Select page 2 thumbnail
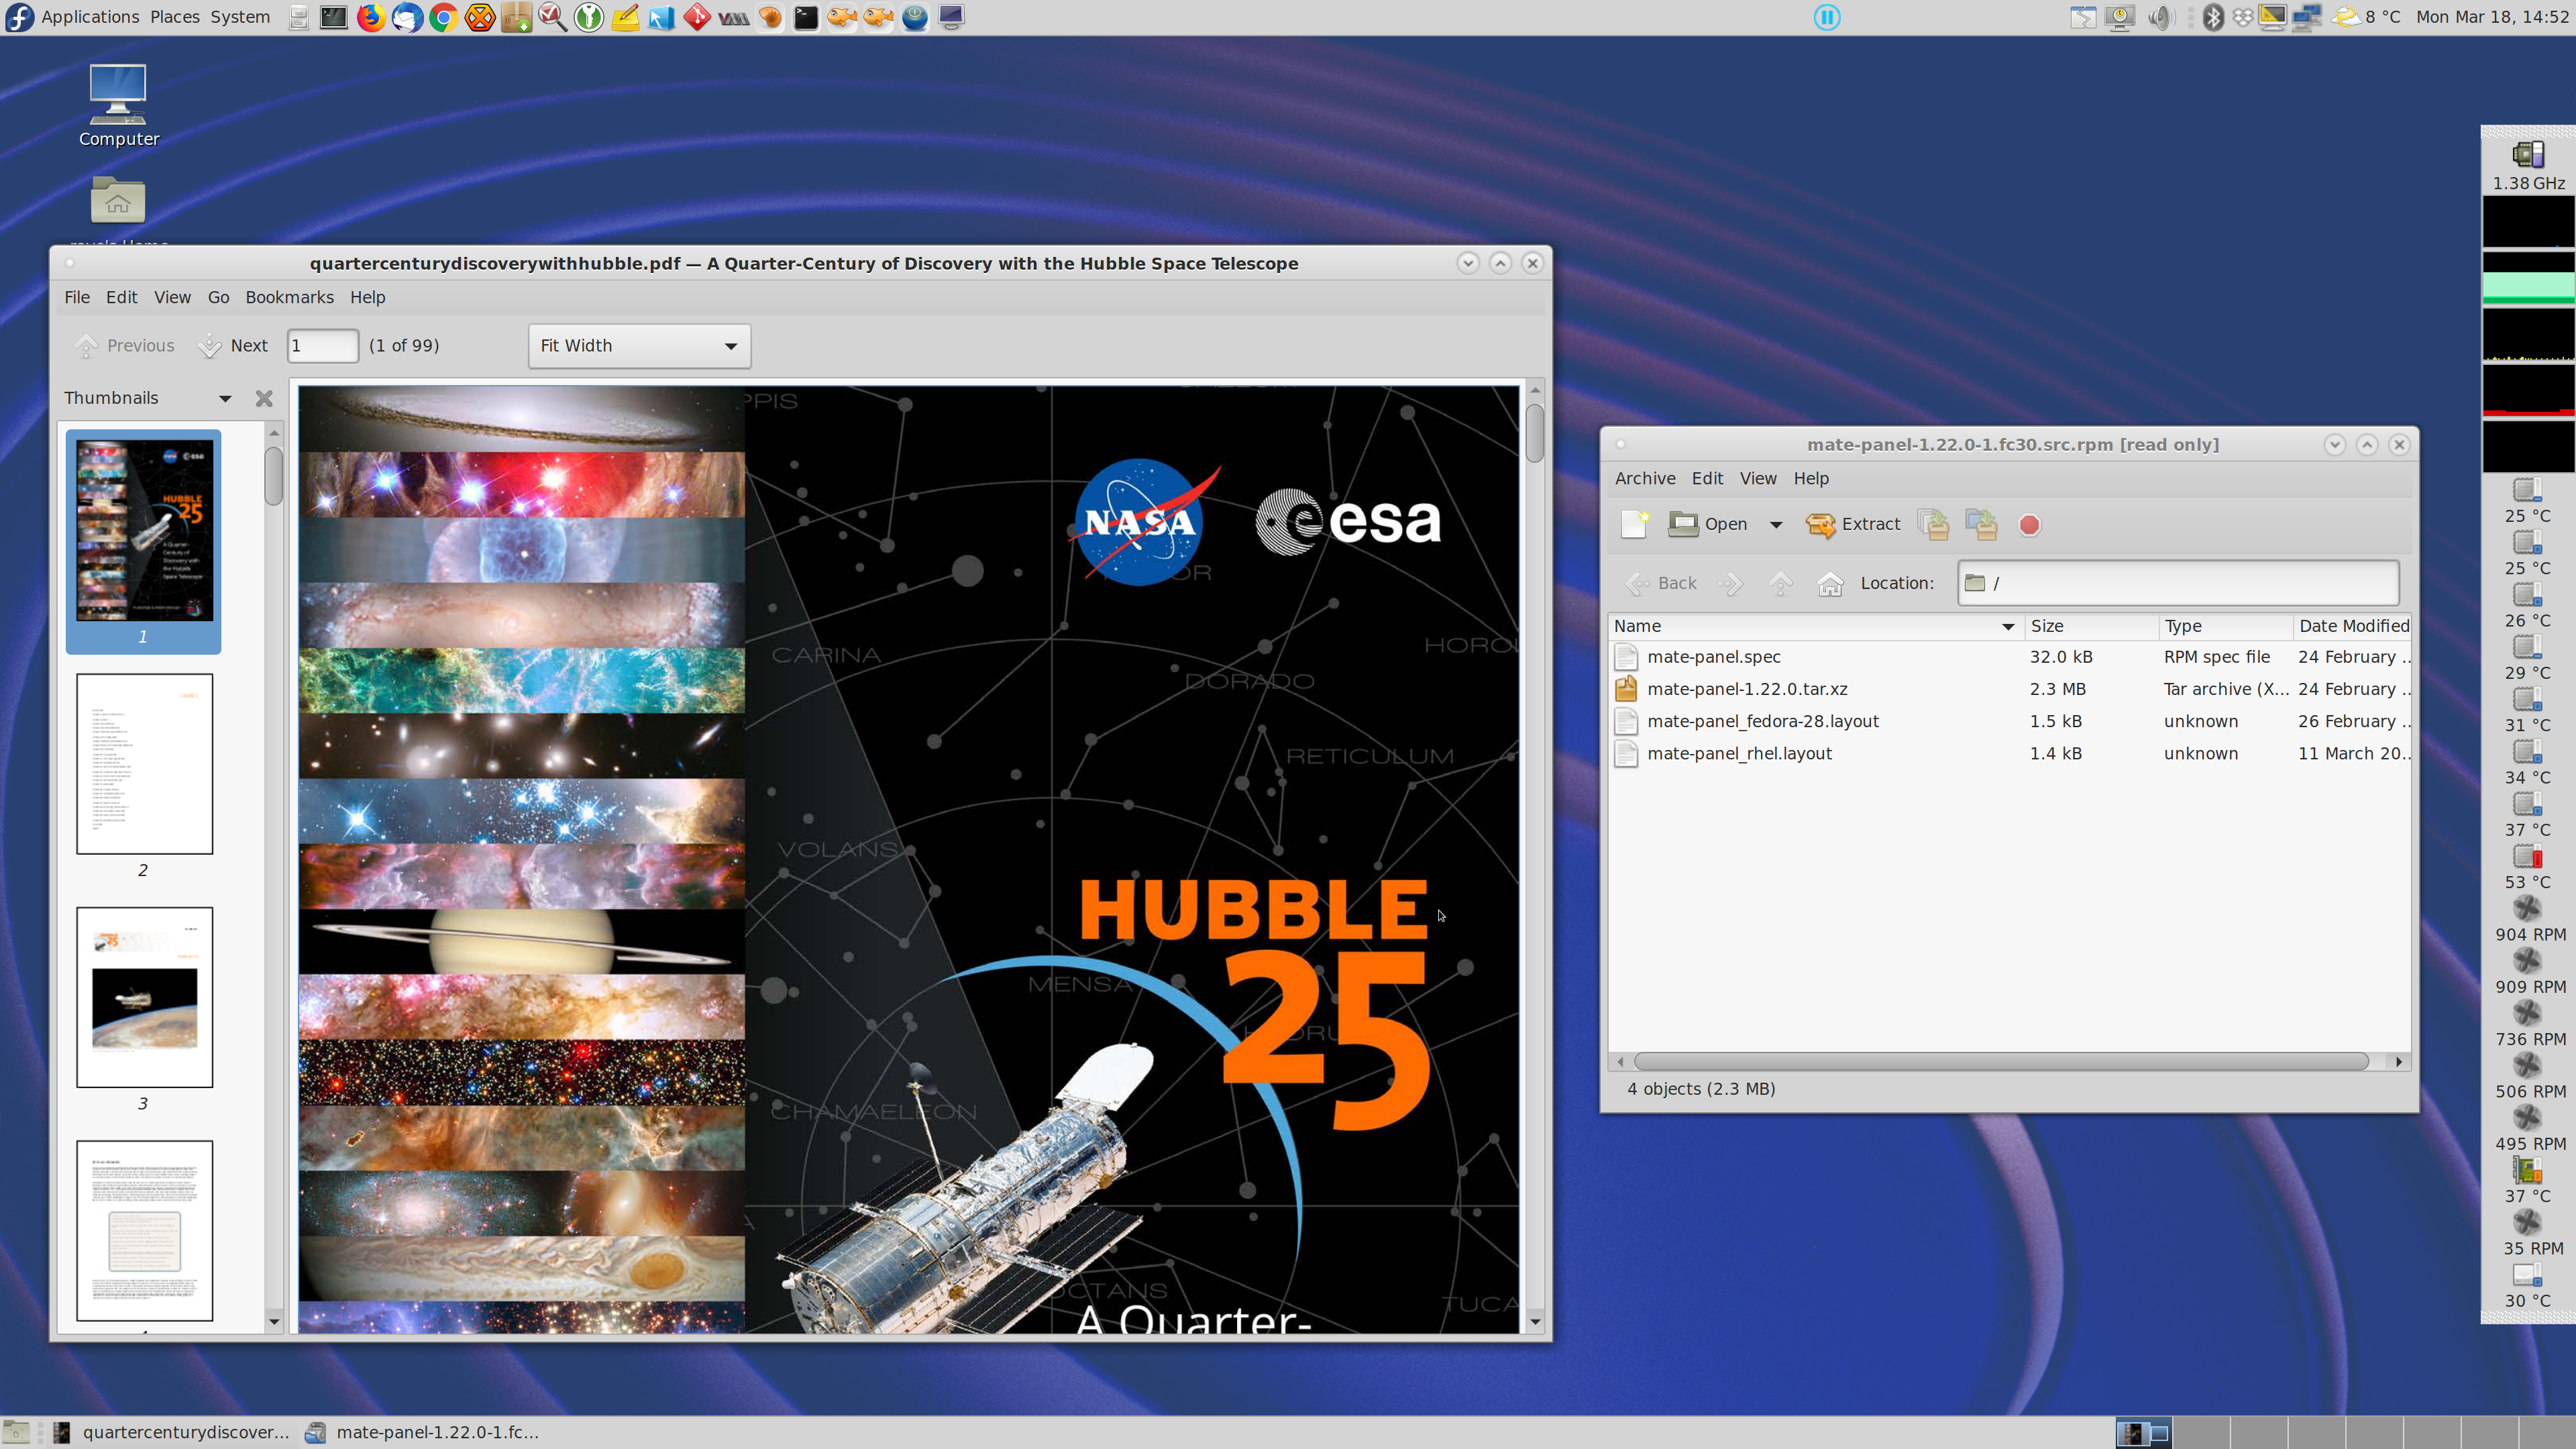Screen dimensions: 2576x1449 pos(144,764)
